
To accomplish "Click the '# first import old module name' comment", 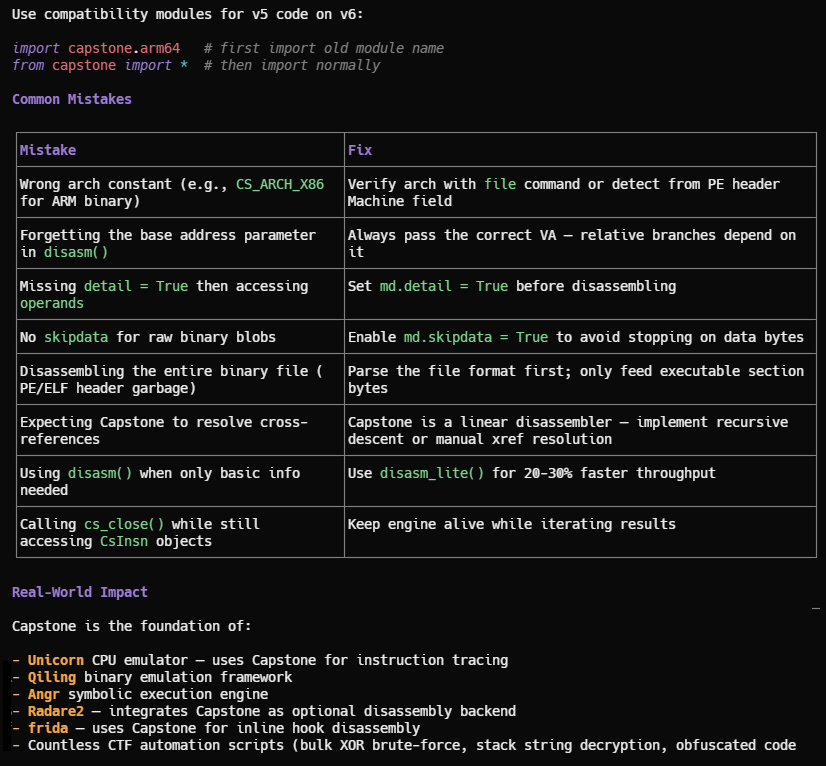I will click(324, 48).
